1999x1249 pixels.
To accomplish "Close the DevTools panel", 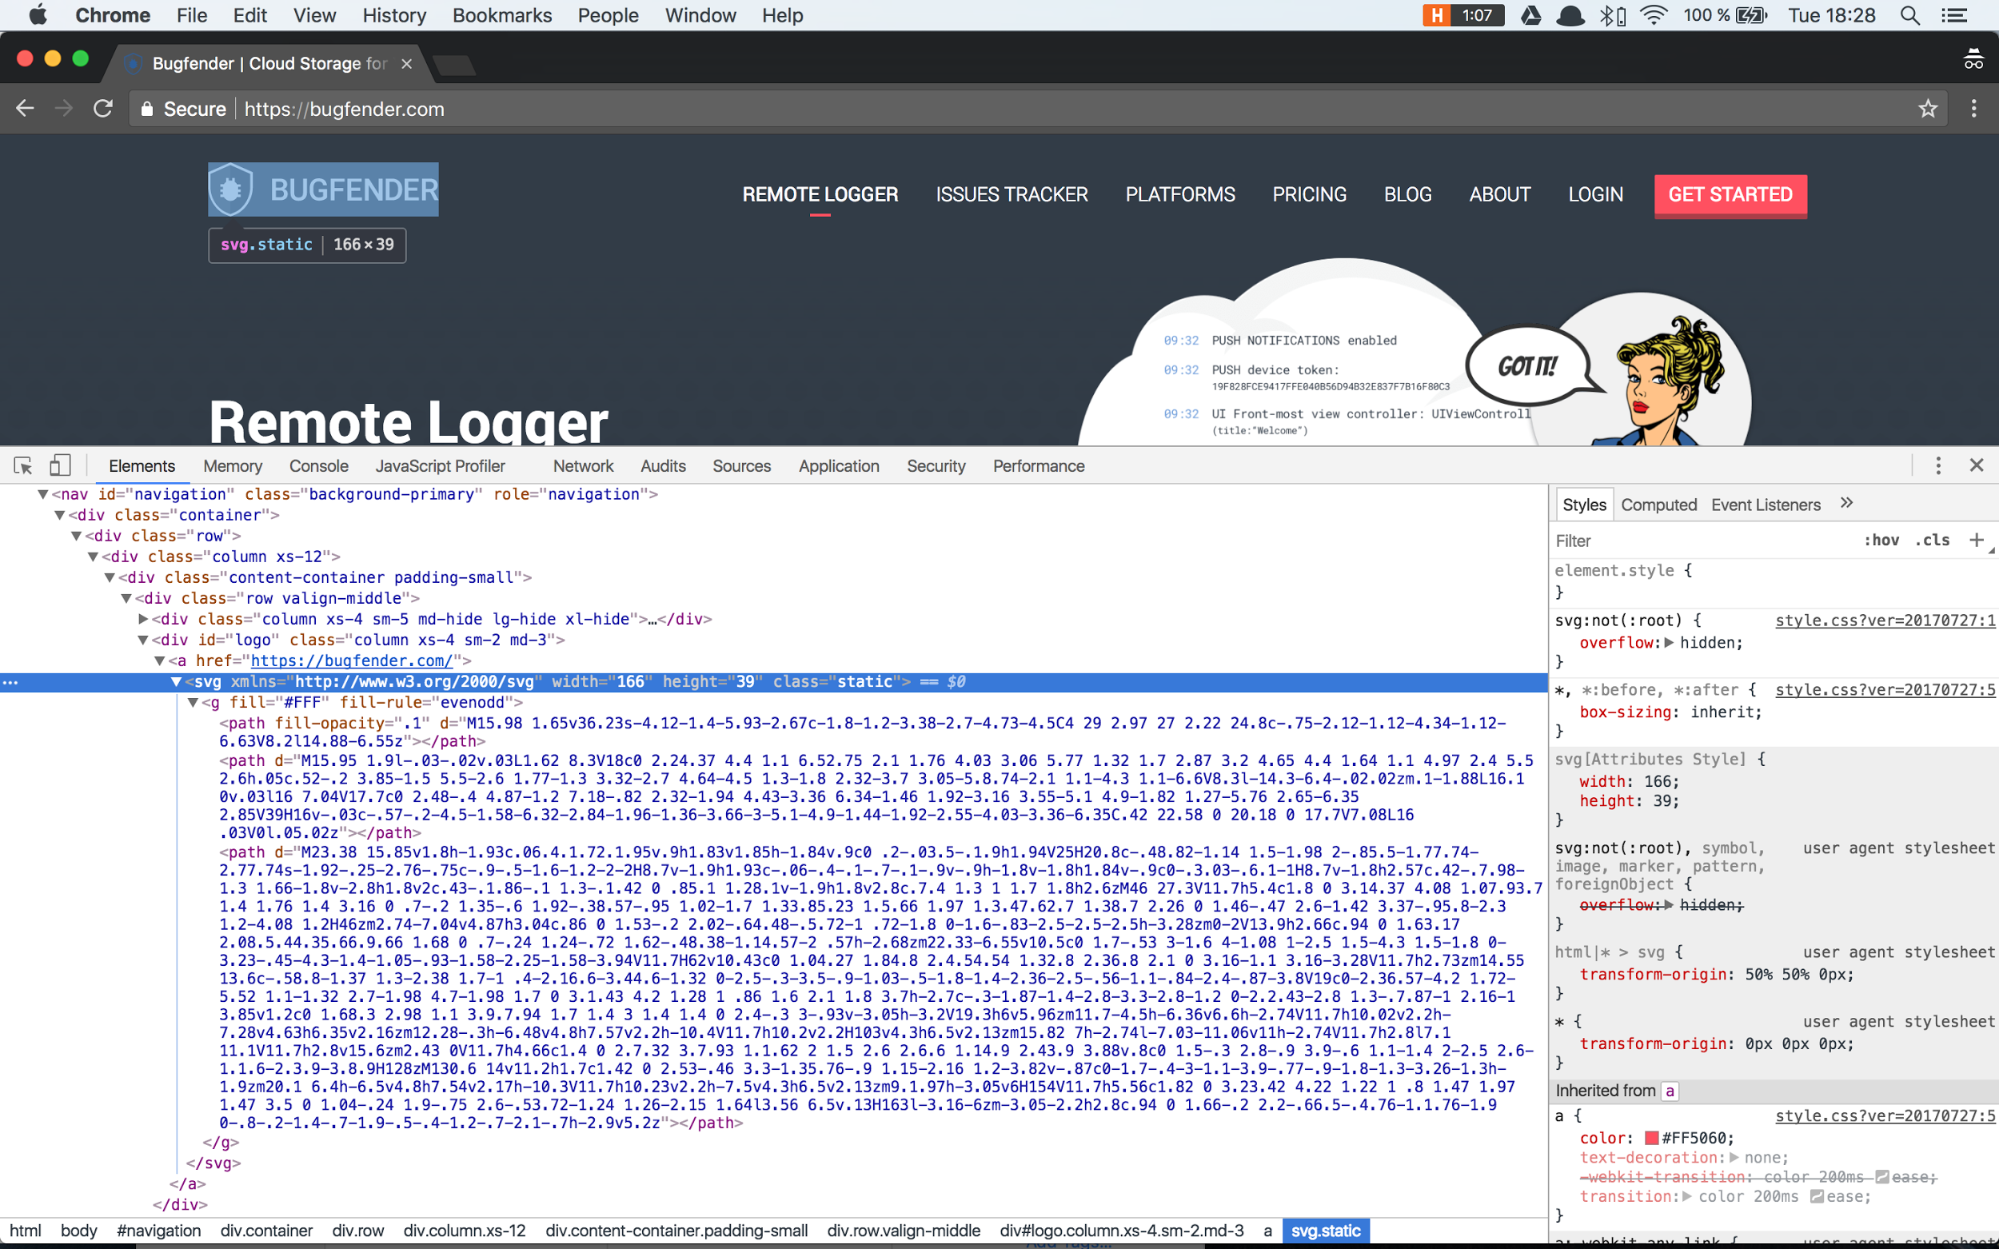I will tap(1976, 465).
